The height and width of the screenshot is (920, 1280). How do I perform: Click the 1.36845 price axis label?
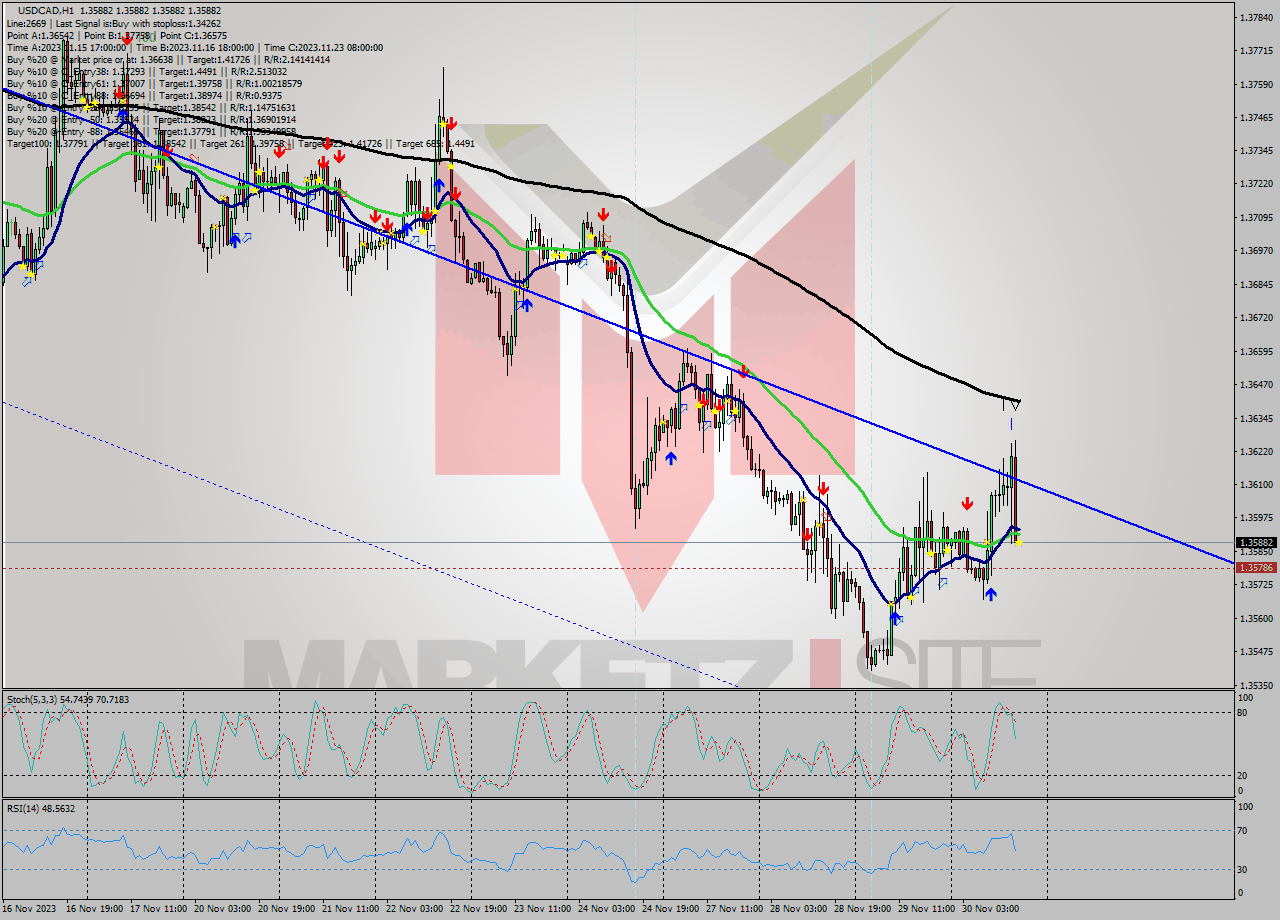[1257, 284]
